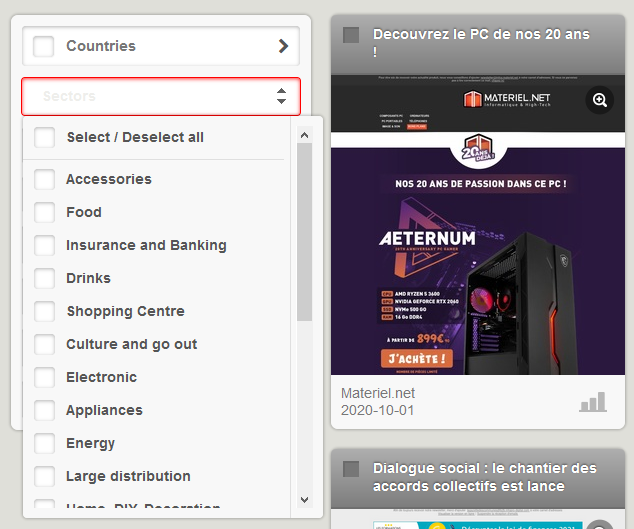The height and width of the screenshot is (529, 634).
Task: Click the J'ACHÈTE ! button in newsletter
Action: coord(417,357)
